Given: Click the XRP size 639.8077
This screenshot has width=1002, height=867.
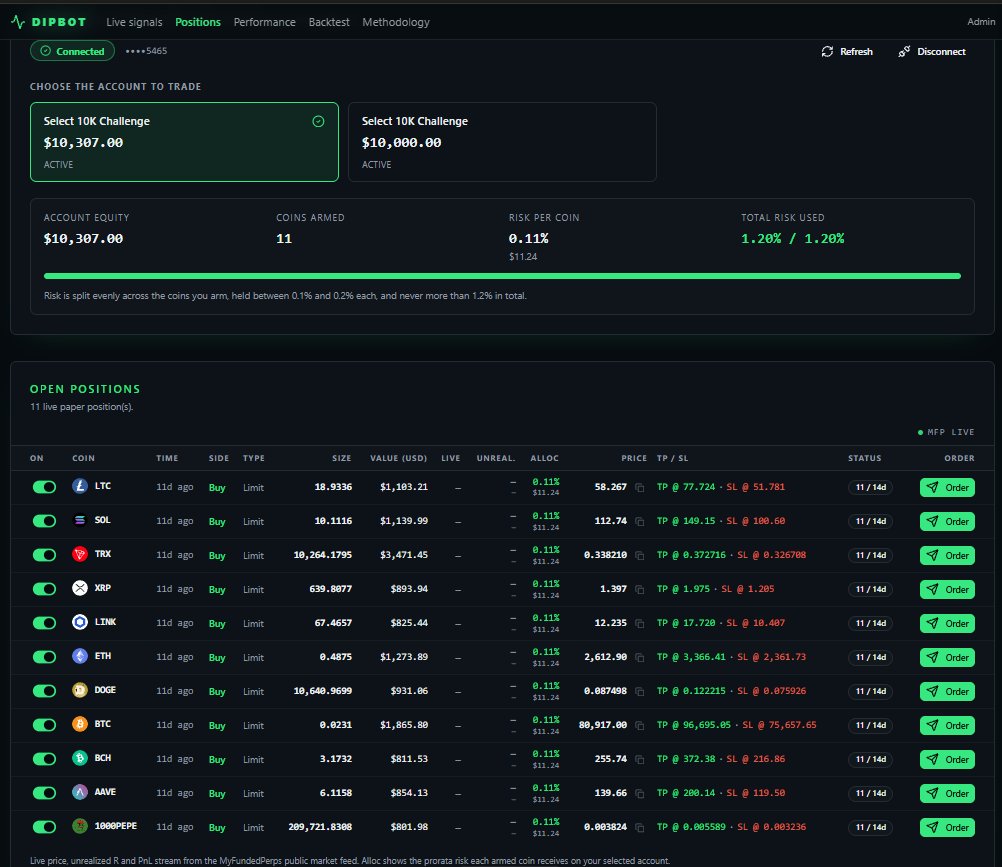Looking at the screenshot, I should [330, 588].
